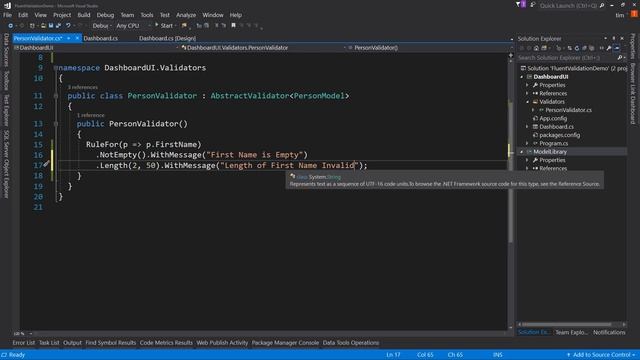Click the Open File toolbar icon
Image resolution: width=640 pixels, height=360 pixels.
[43, 26]
